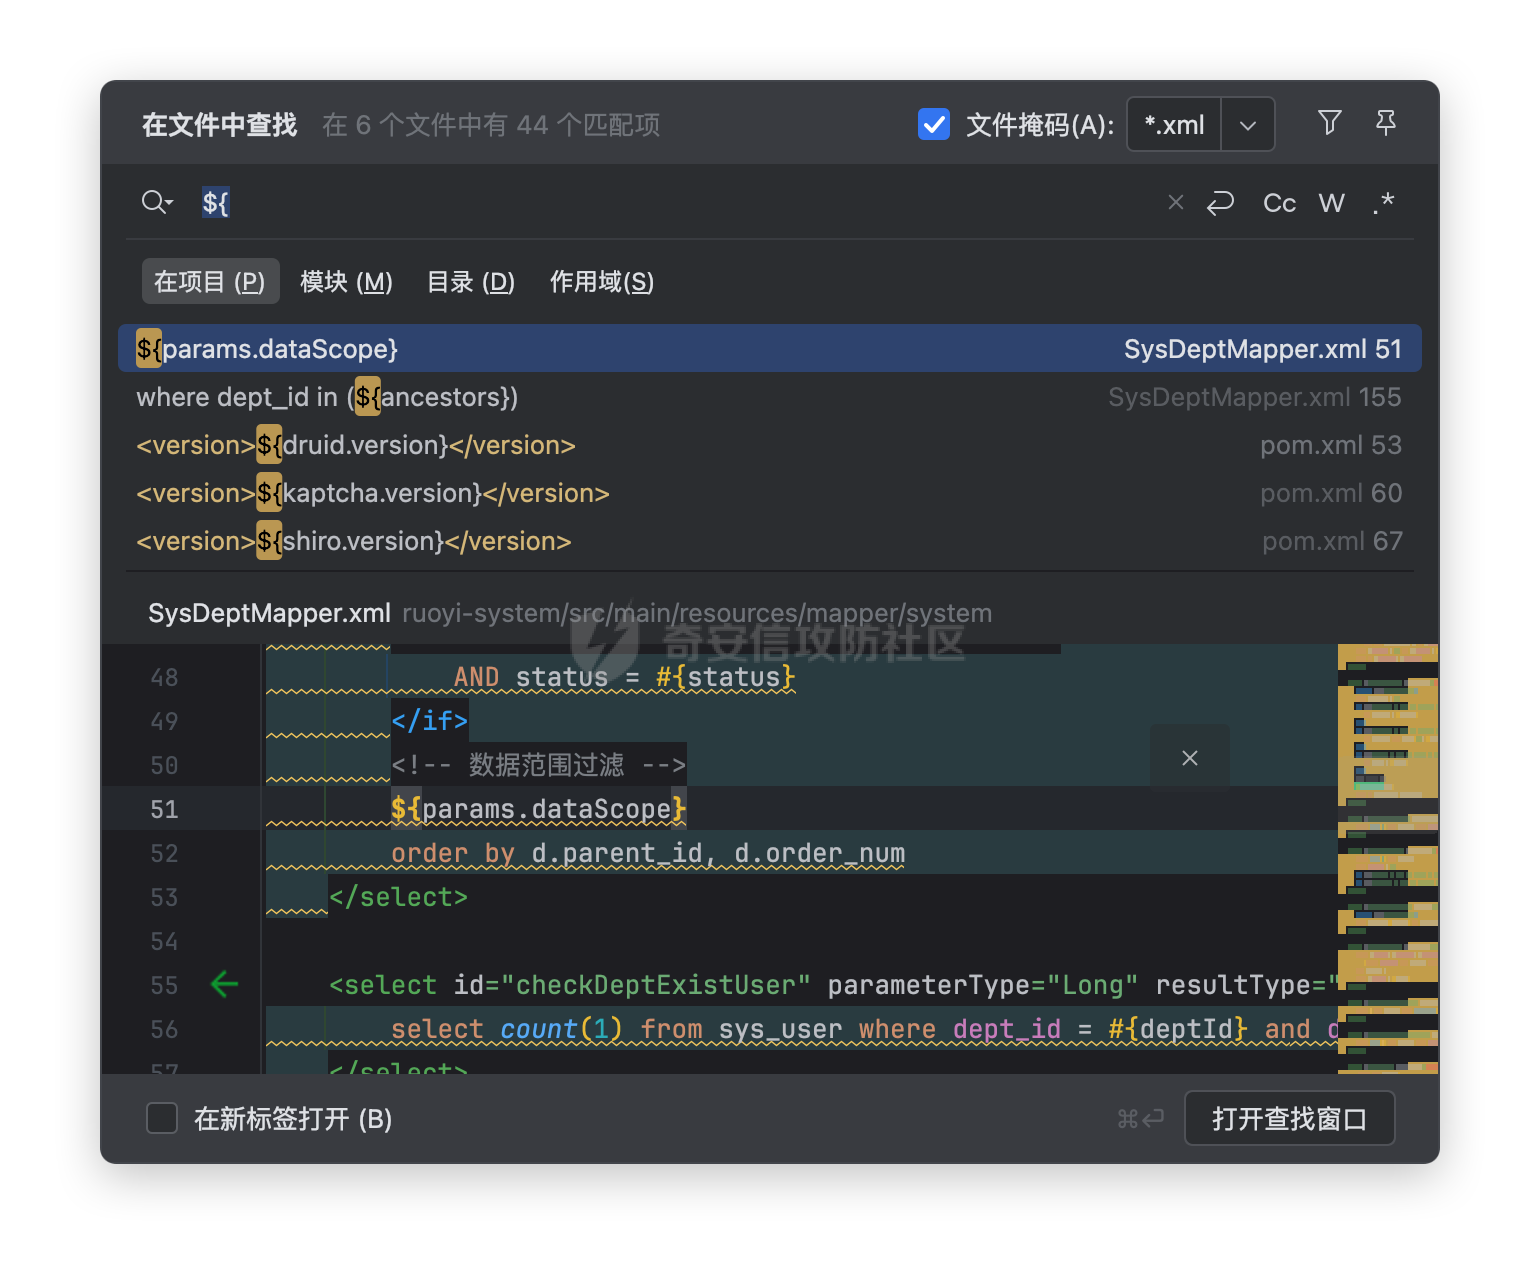Click the filter funnel icon
1540x1284 pixels.
pos(1329,123)
